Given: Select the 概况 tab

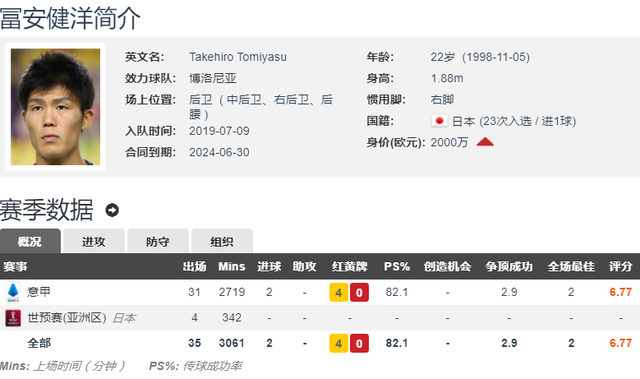Looking at the screenshot, I should (x=30, y=241).
